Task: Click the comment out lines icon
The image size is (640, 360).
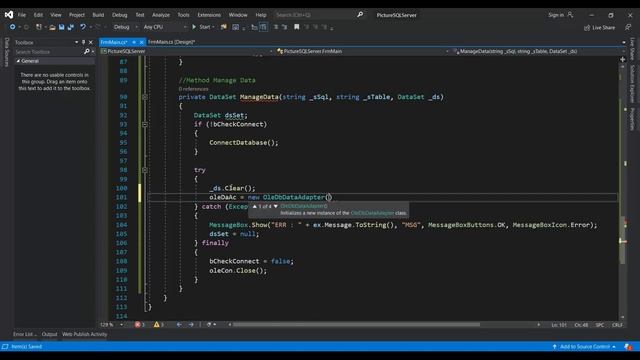Action: coord(276,27)
